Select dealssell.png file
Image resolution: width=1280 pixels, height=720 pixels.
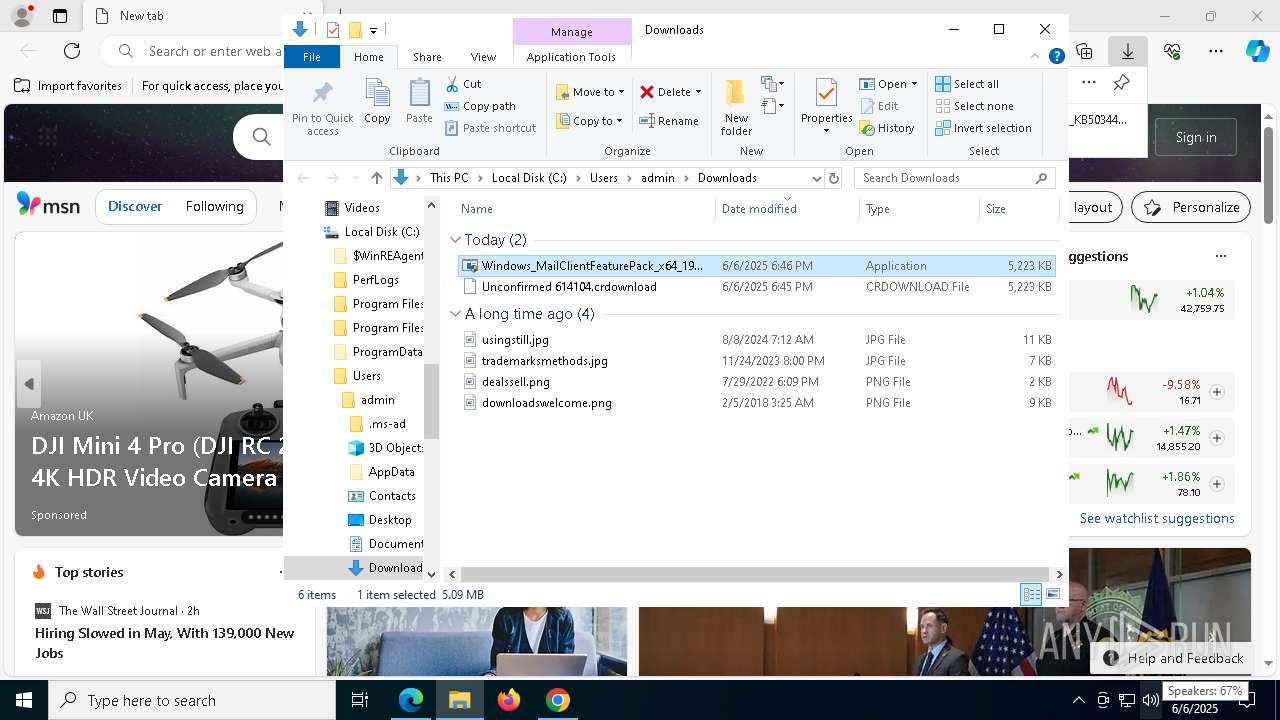(757, 382)
